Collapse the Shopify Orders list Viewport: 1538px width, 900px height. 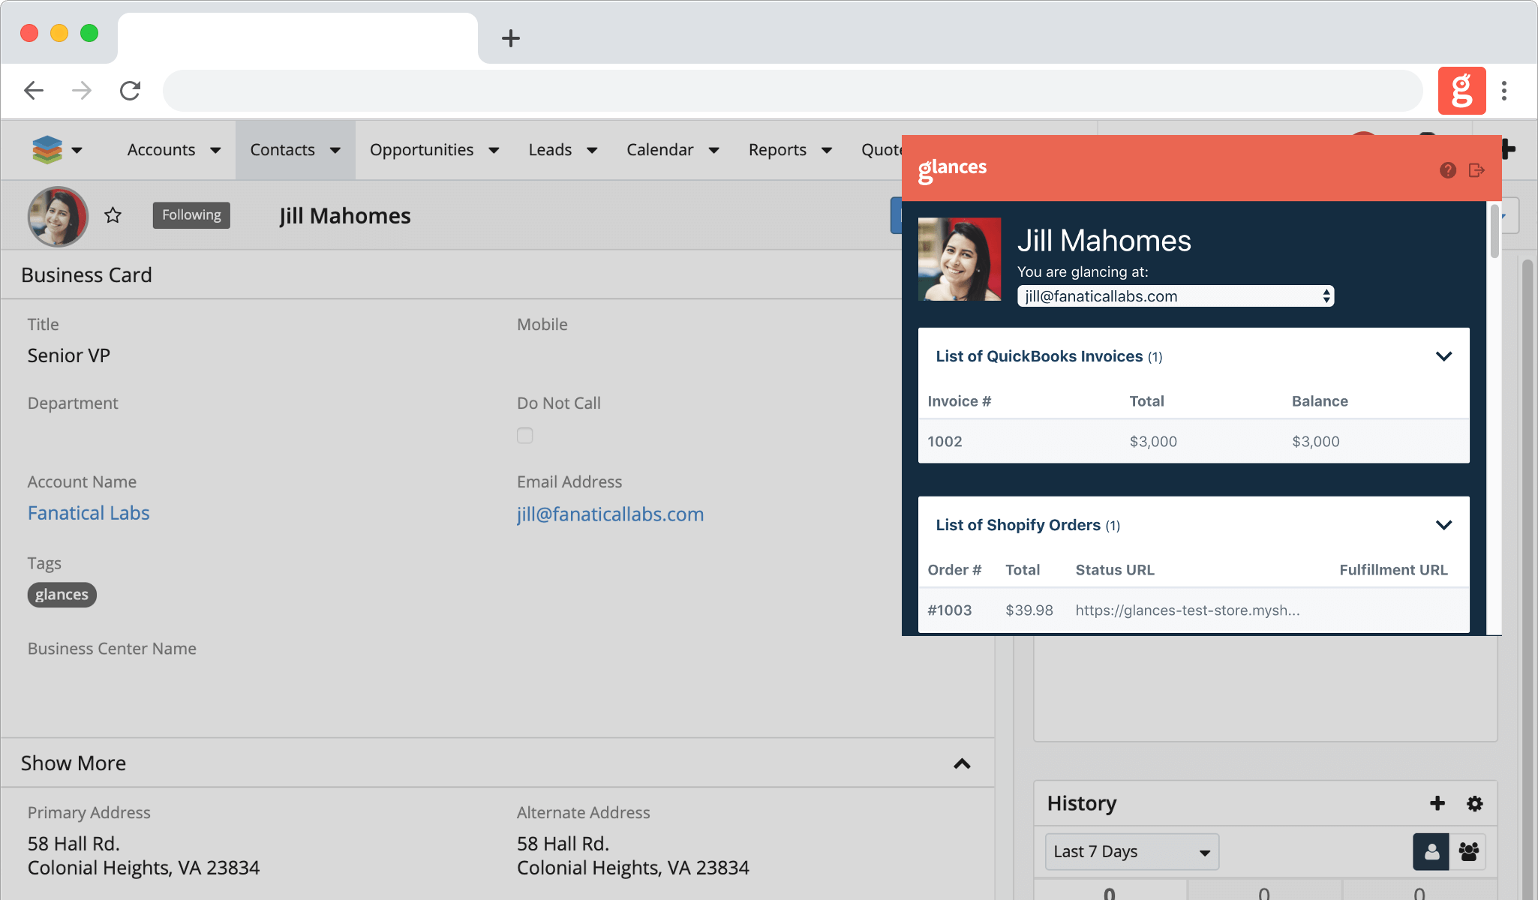tap(1444, 525)
